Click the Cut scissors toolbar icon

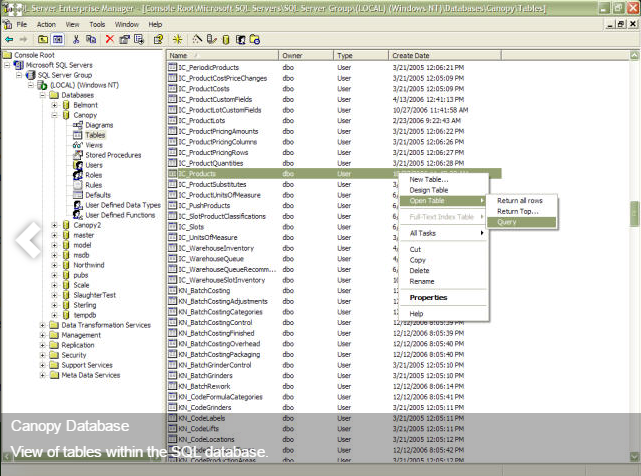coord(77,39)
